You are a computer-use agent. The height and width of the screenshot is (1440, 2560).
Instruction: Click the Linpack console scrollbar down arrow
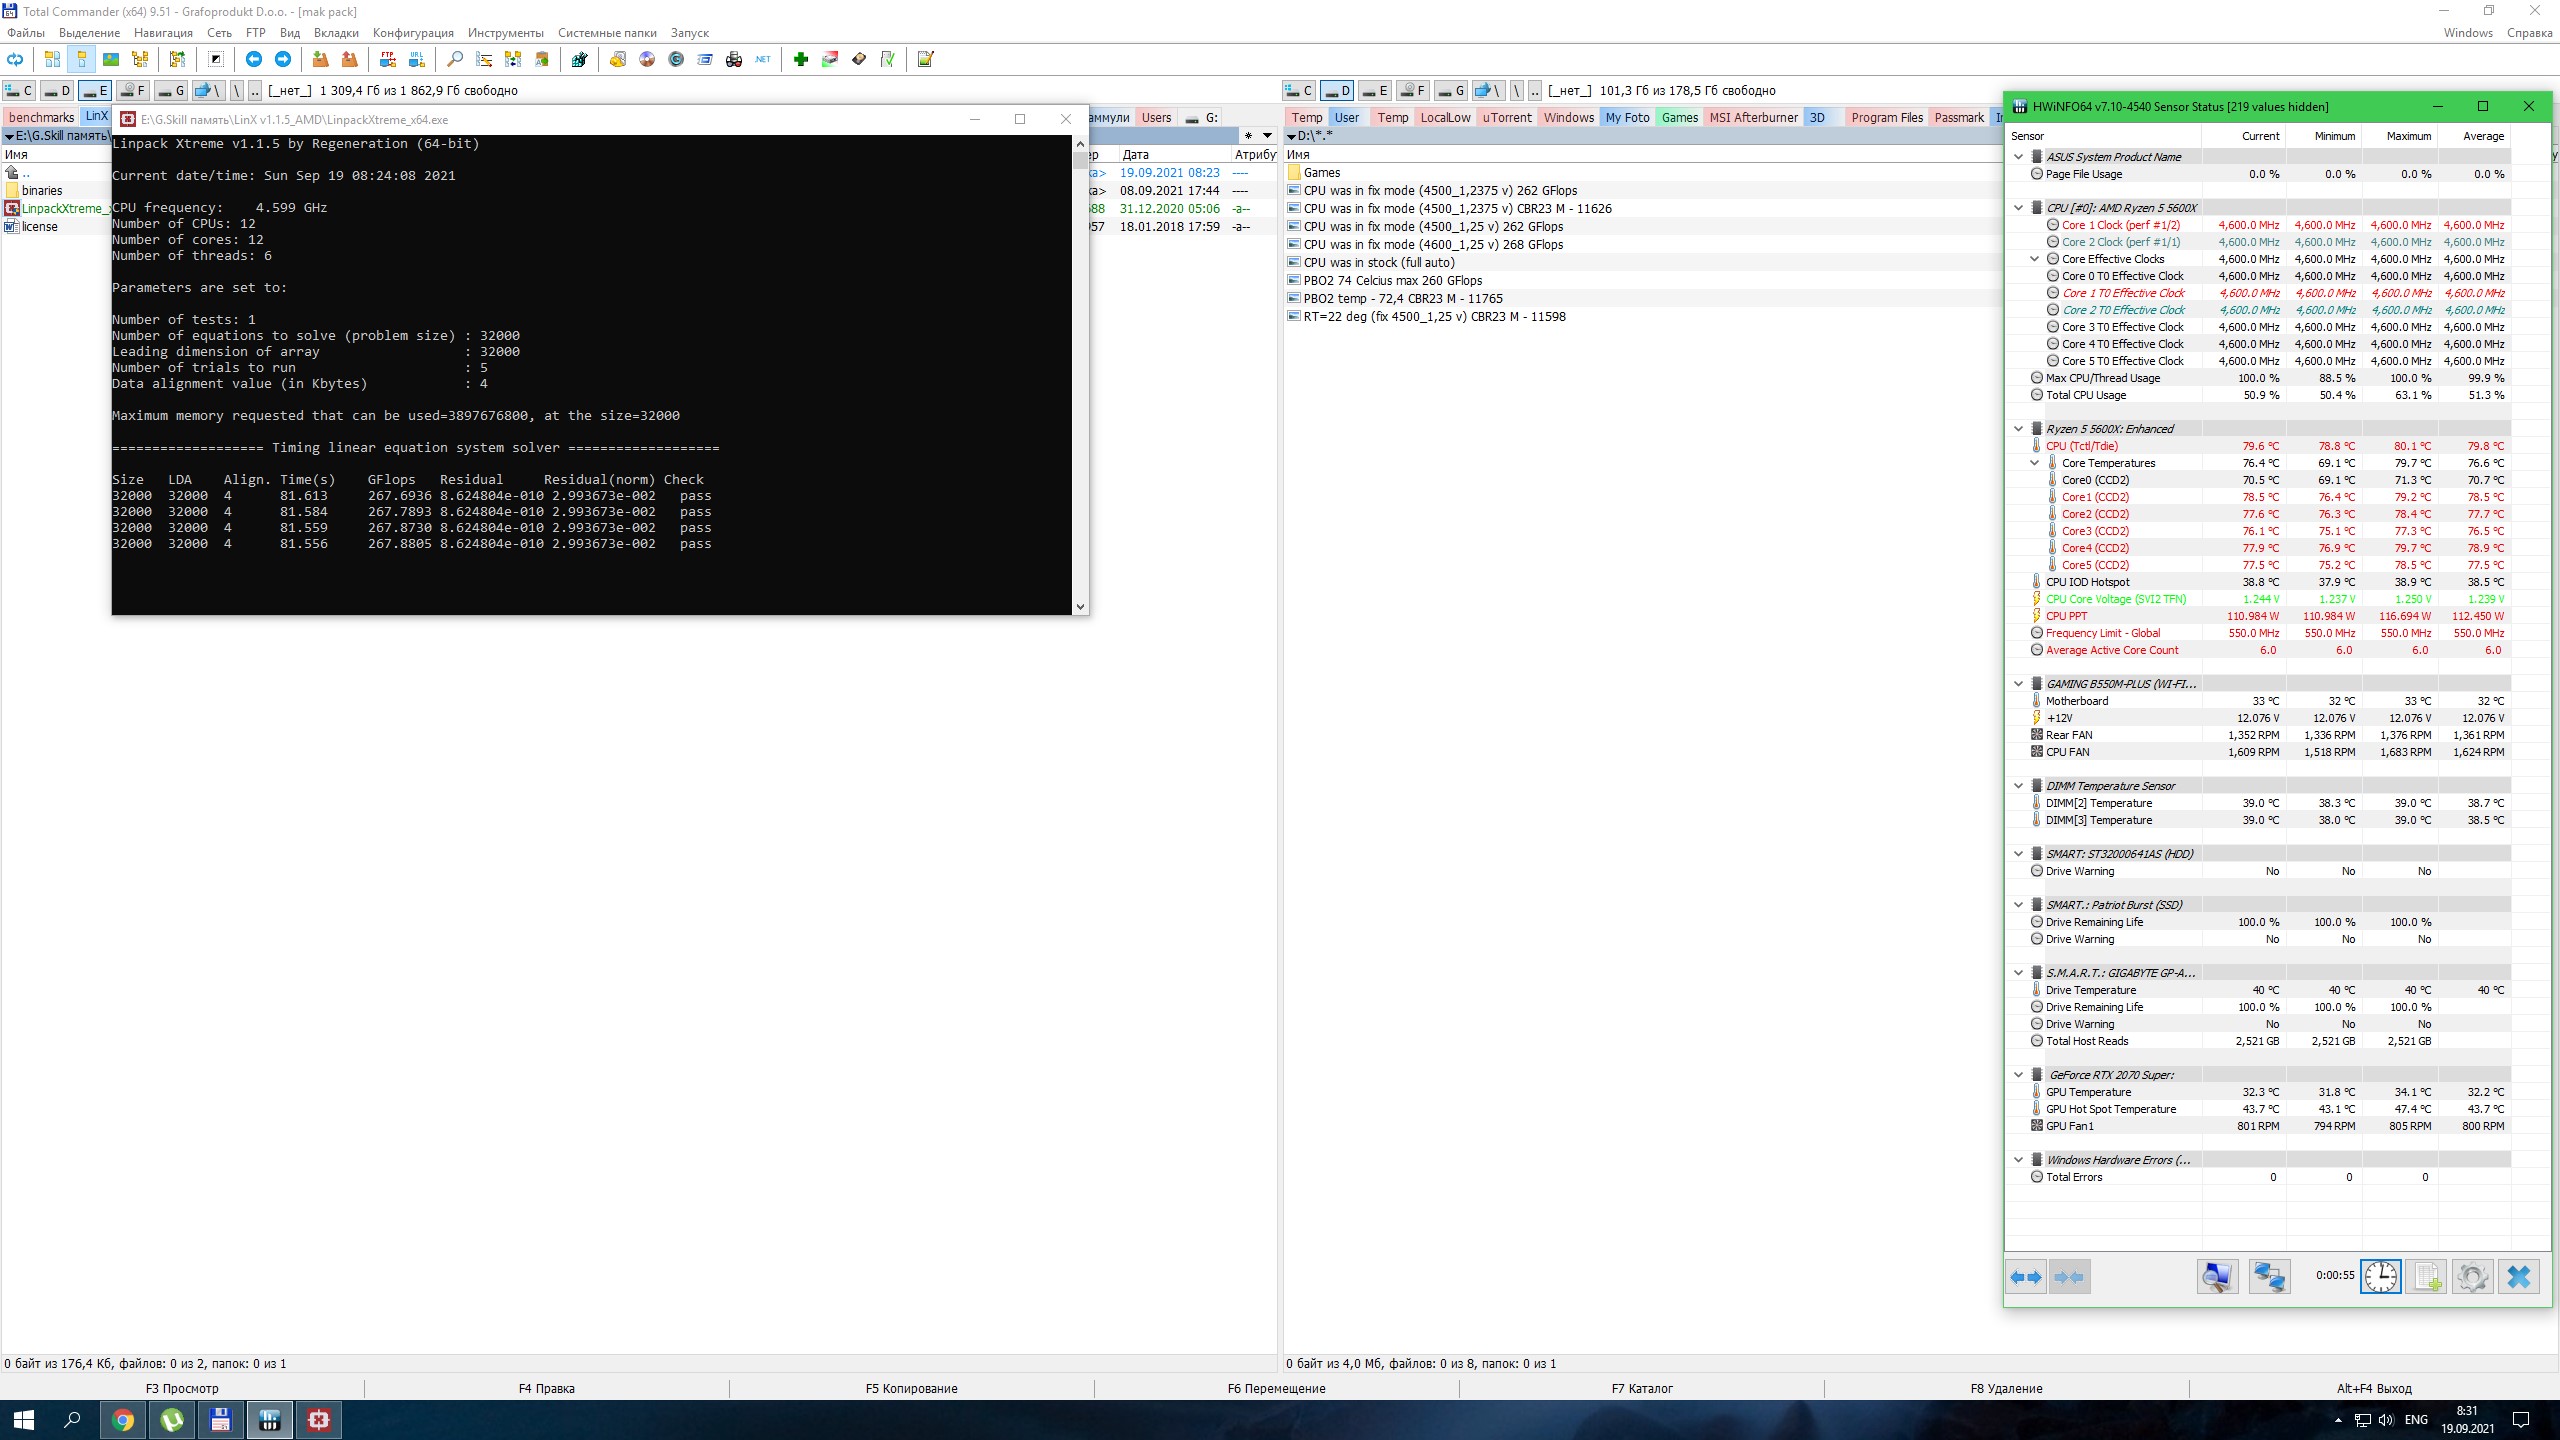point(1079,607)
